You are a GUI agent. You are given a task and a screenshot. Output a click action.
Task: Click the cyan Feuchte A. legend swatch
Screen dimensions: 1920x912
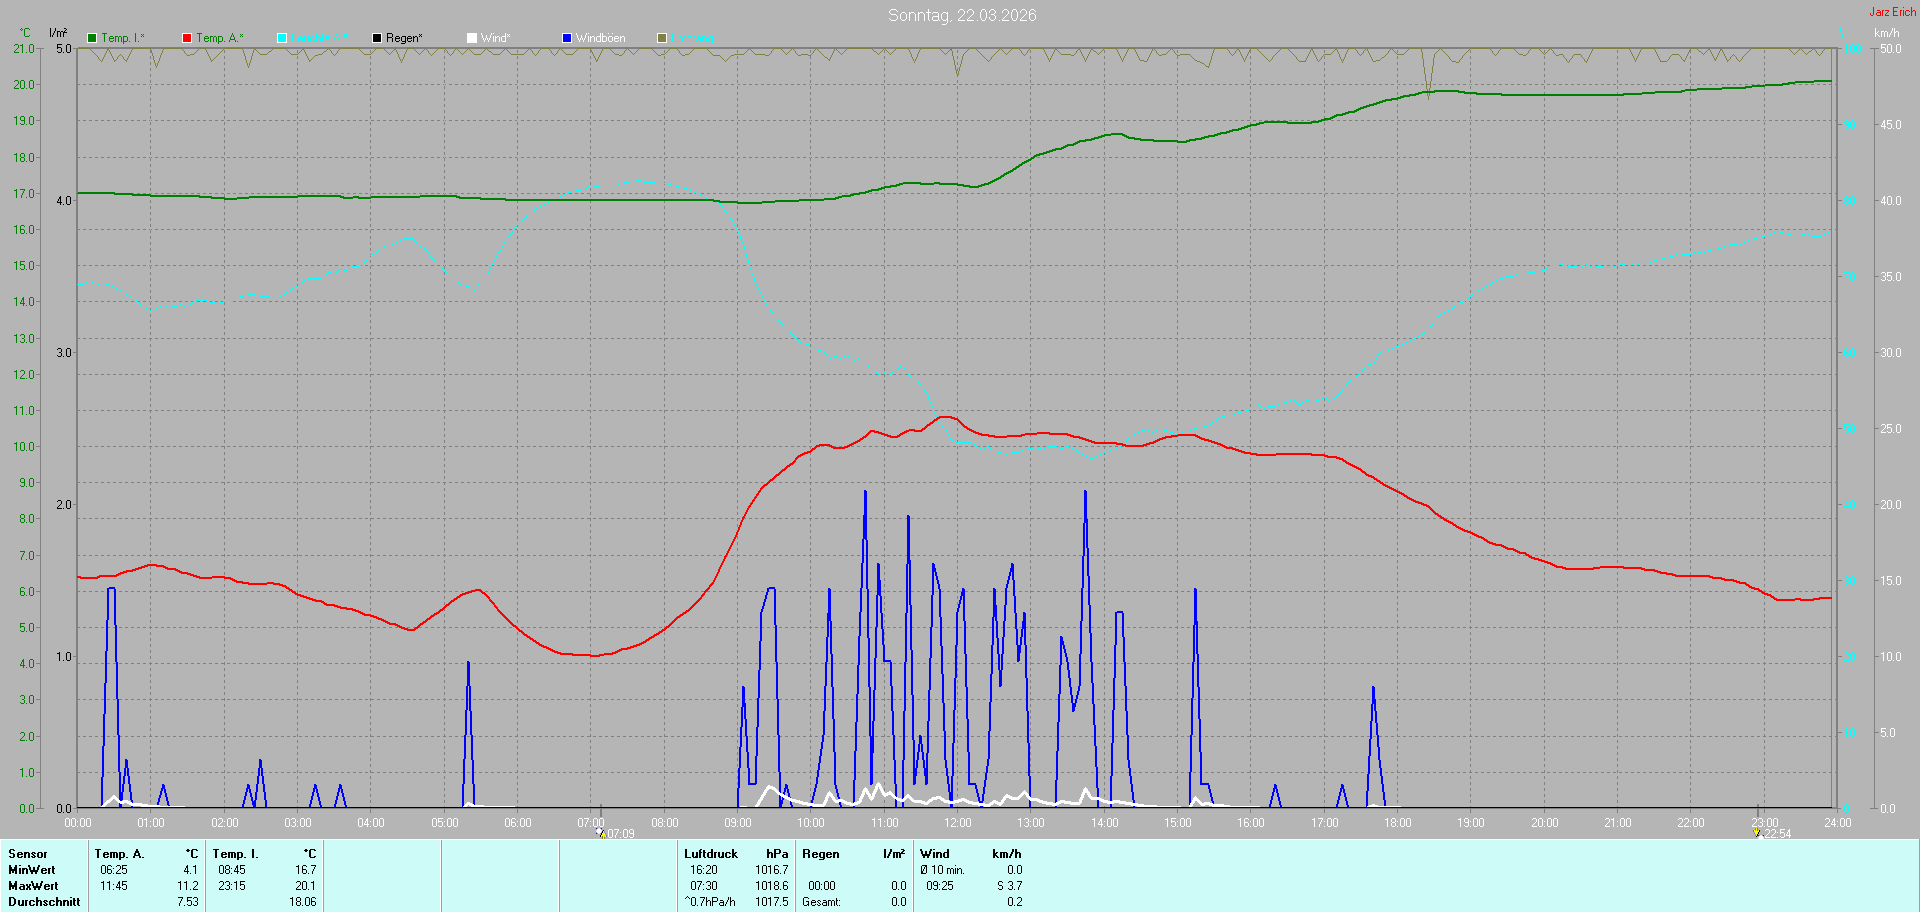(x=282, y=38)
